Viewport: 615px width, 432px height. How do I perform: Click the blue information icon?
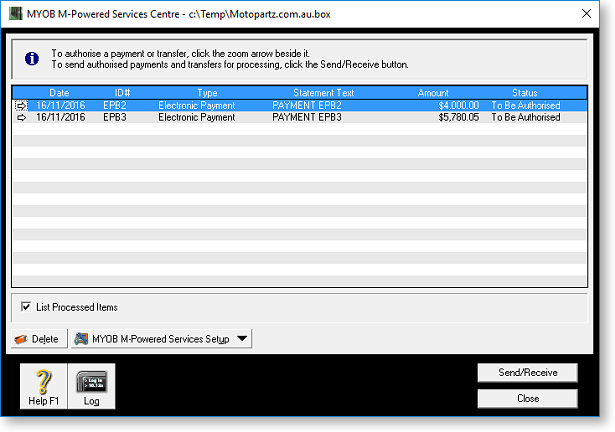32,59
